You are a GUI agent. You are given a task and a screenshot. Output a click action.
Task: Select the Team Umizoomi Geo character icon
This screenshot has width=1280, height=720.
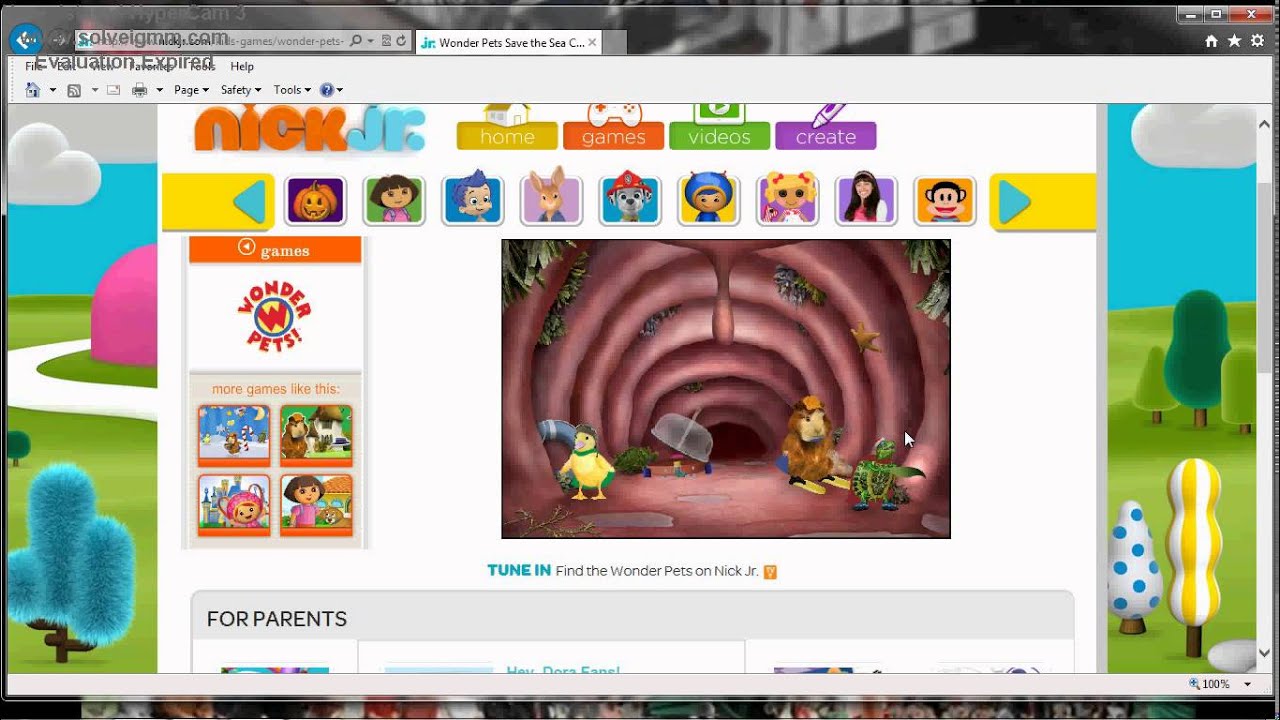(x=709, y=200)
